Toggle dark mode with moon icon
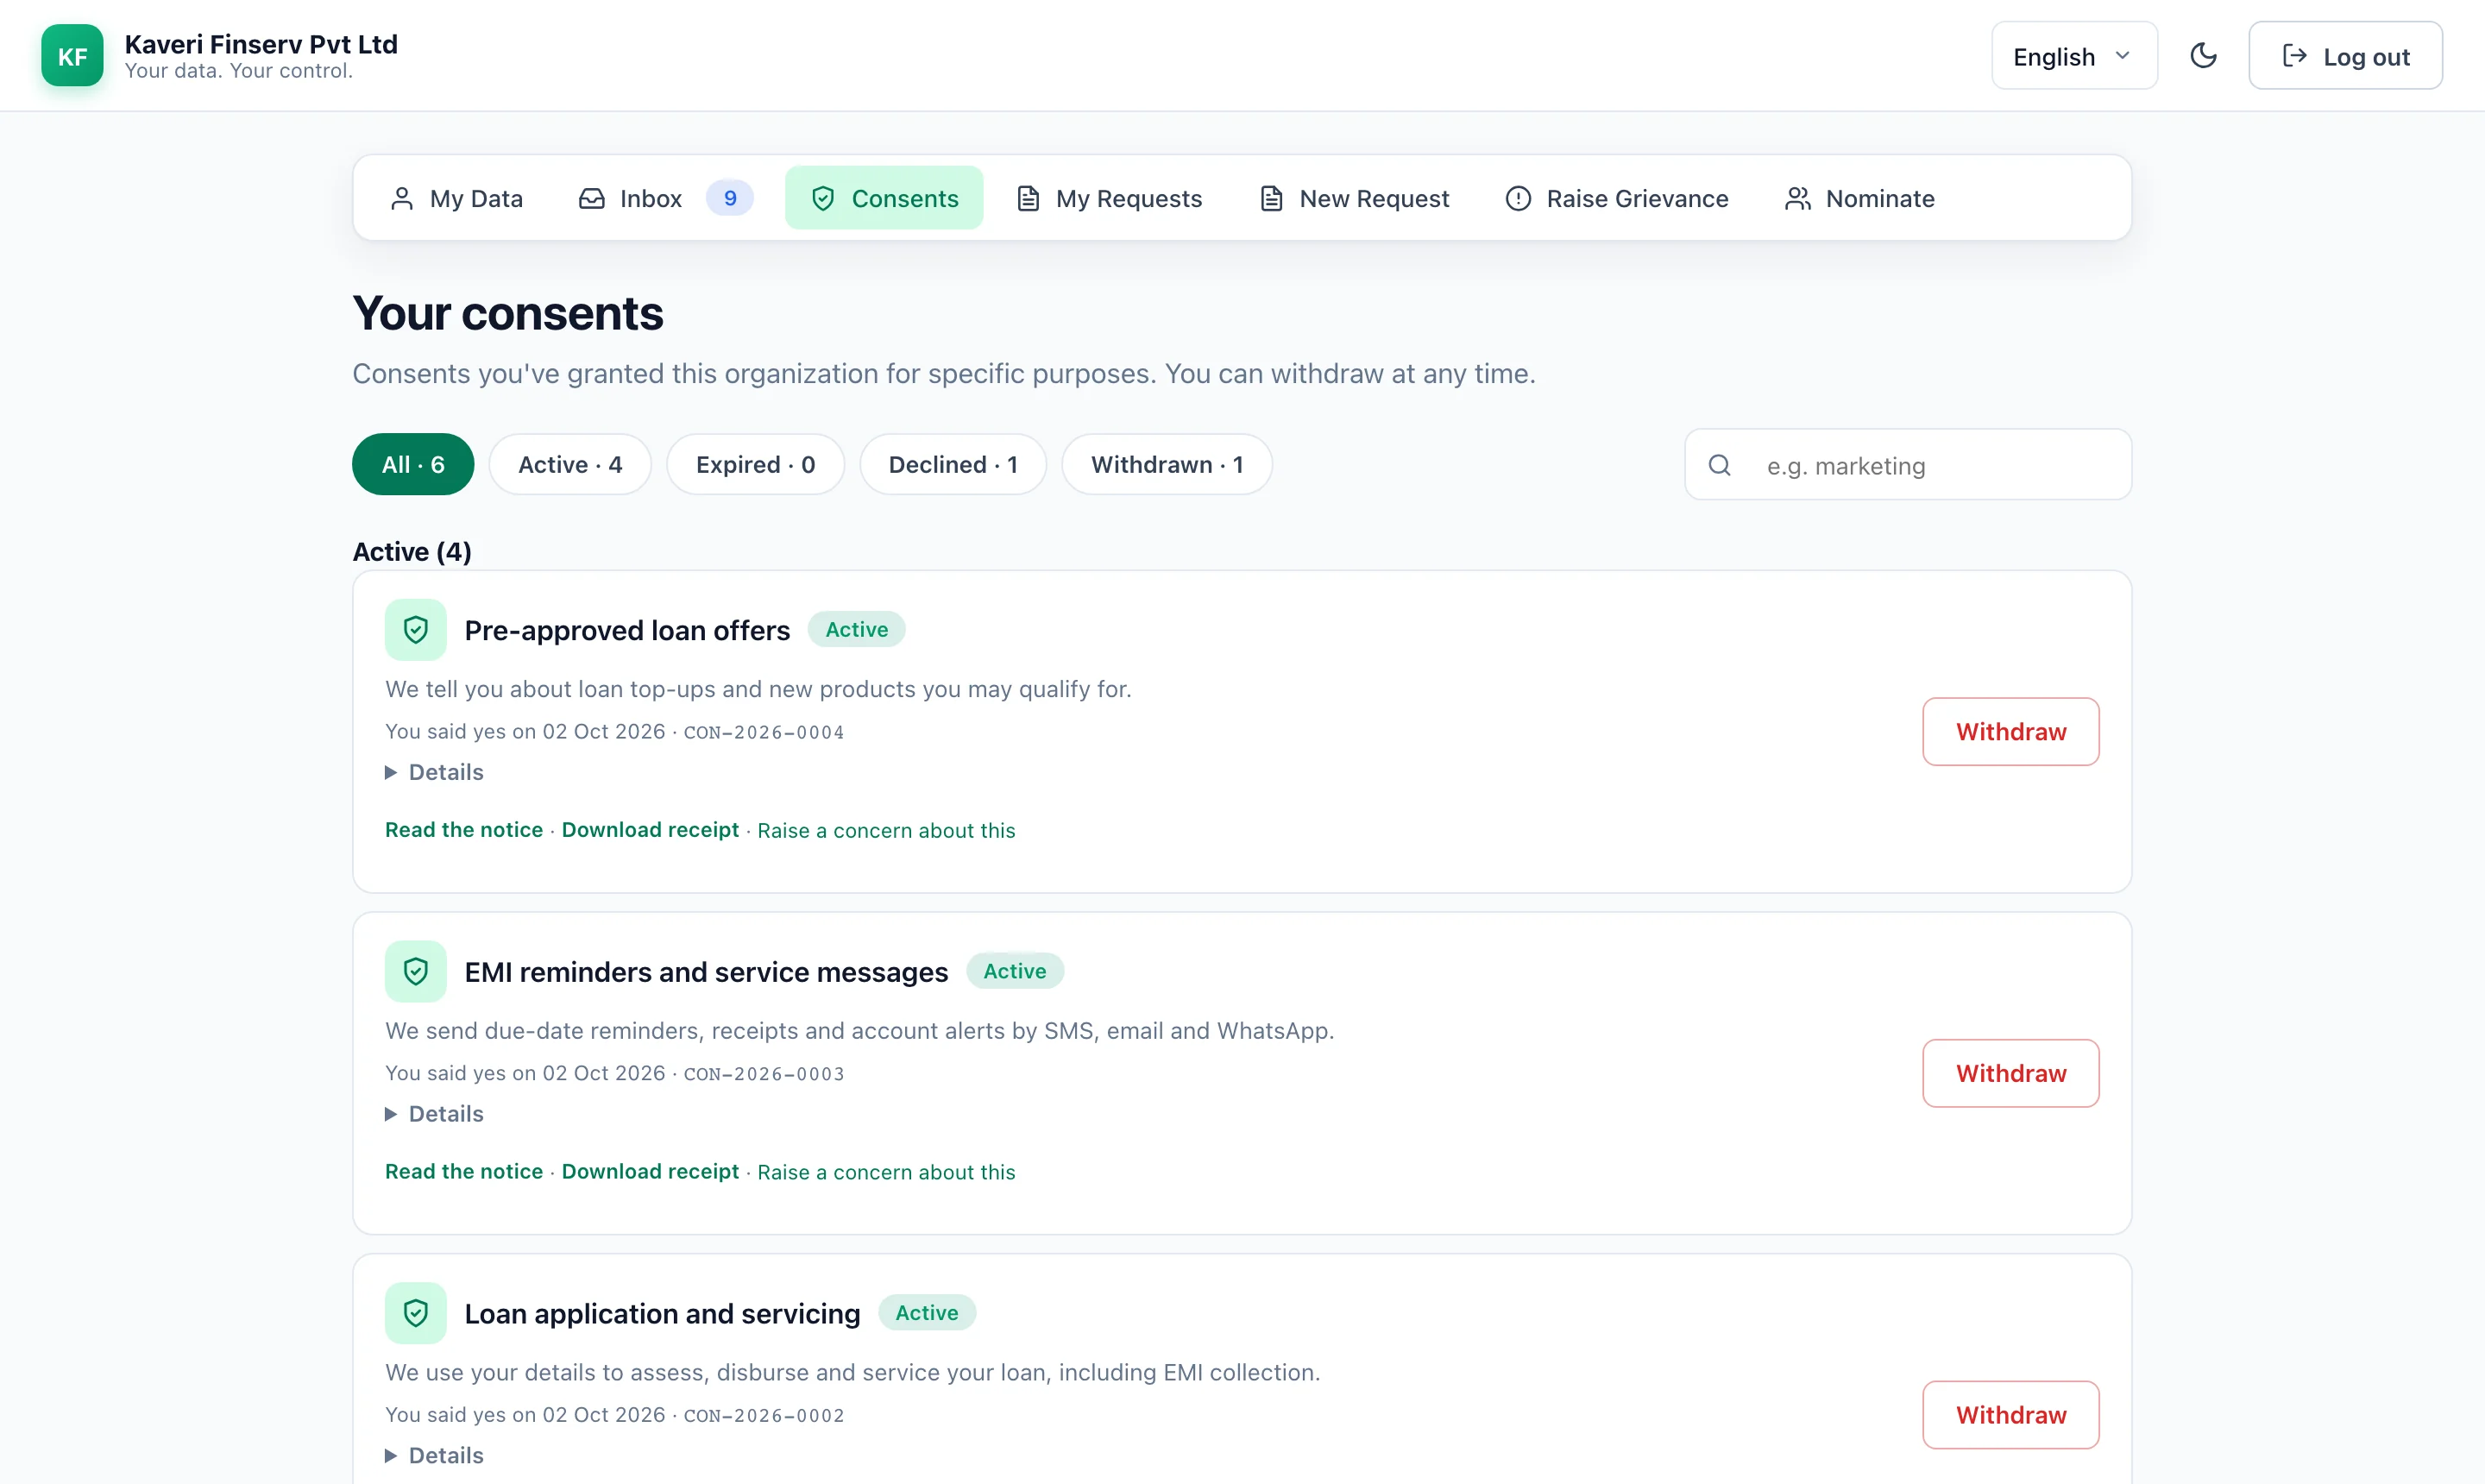The image size is (2485, 1484). (2203, 56)
